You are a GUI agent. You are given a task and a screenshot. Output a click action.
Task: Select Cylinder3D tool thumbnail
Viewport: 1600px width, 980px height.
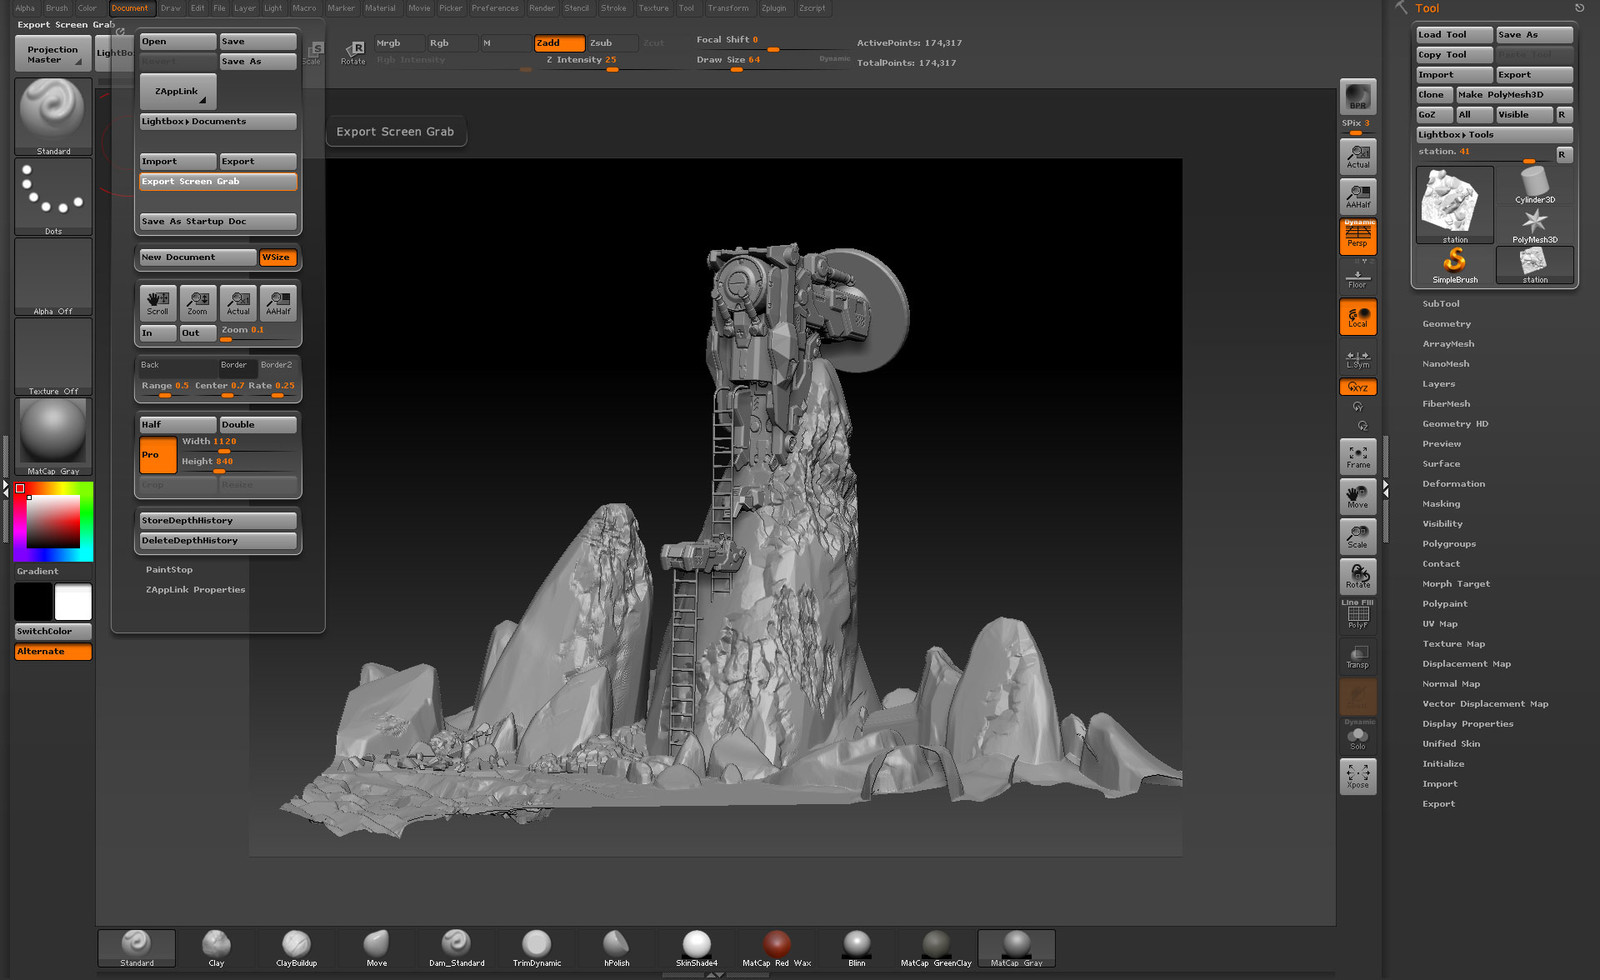point(1534,185)
